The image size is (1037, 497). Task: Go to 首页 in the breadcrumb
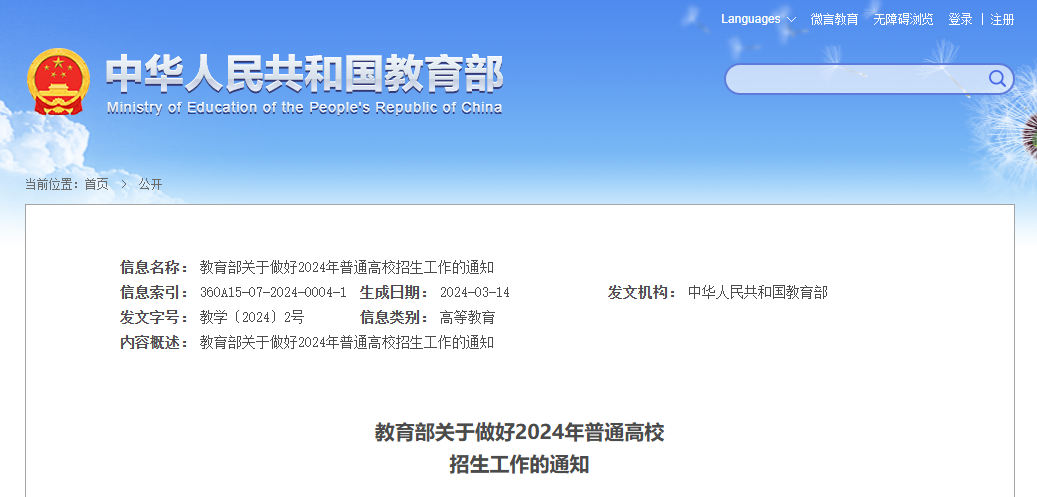tap(96, 184)
